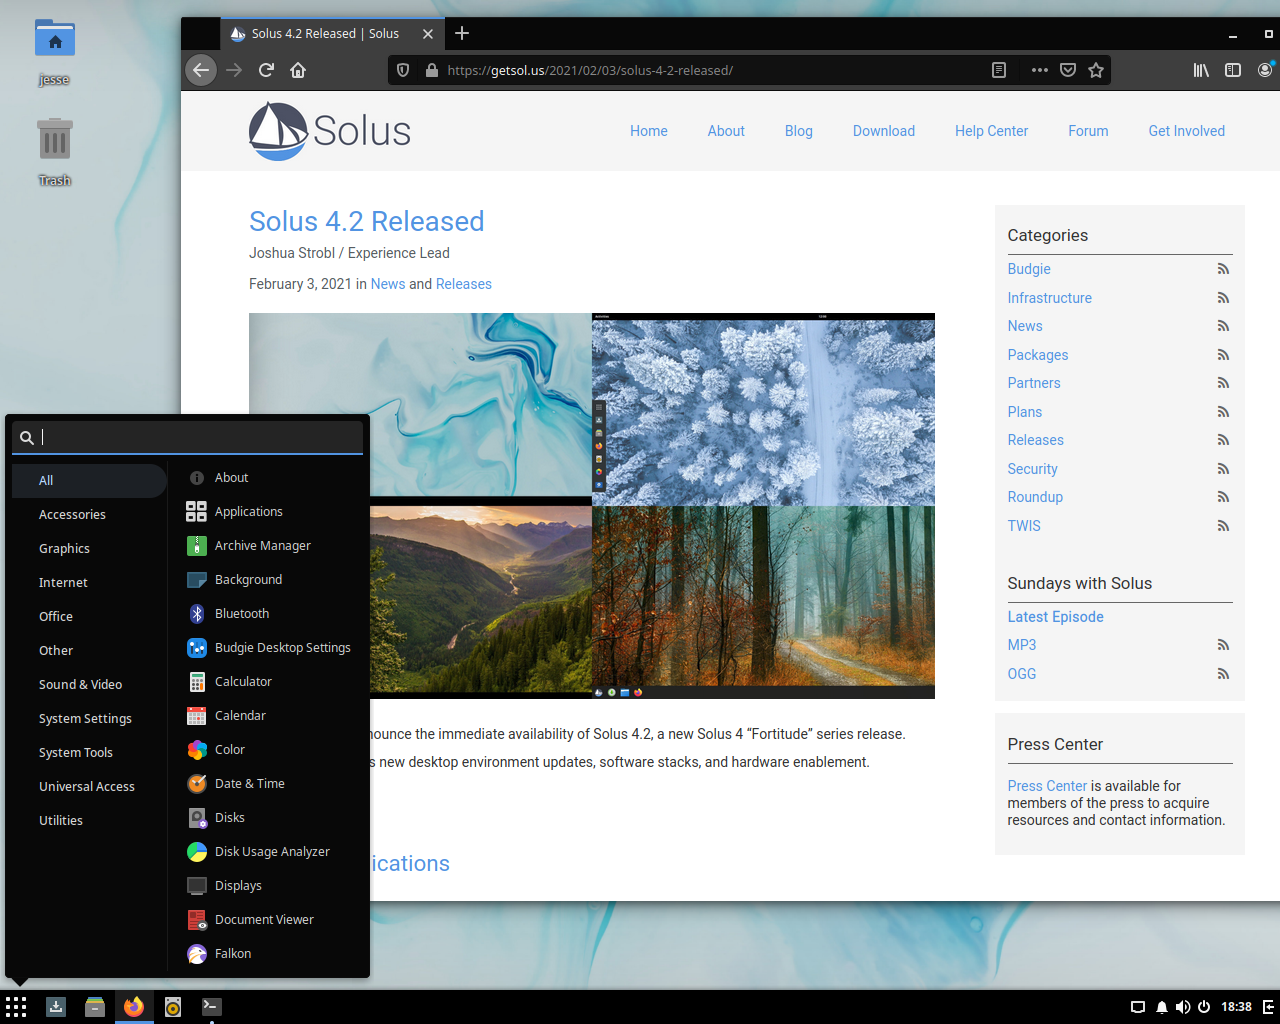Toggle the Firefox sidebar icon

point(1233,70)
